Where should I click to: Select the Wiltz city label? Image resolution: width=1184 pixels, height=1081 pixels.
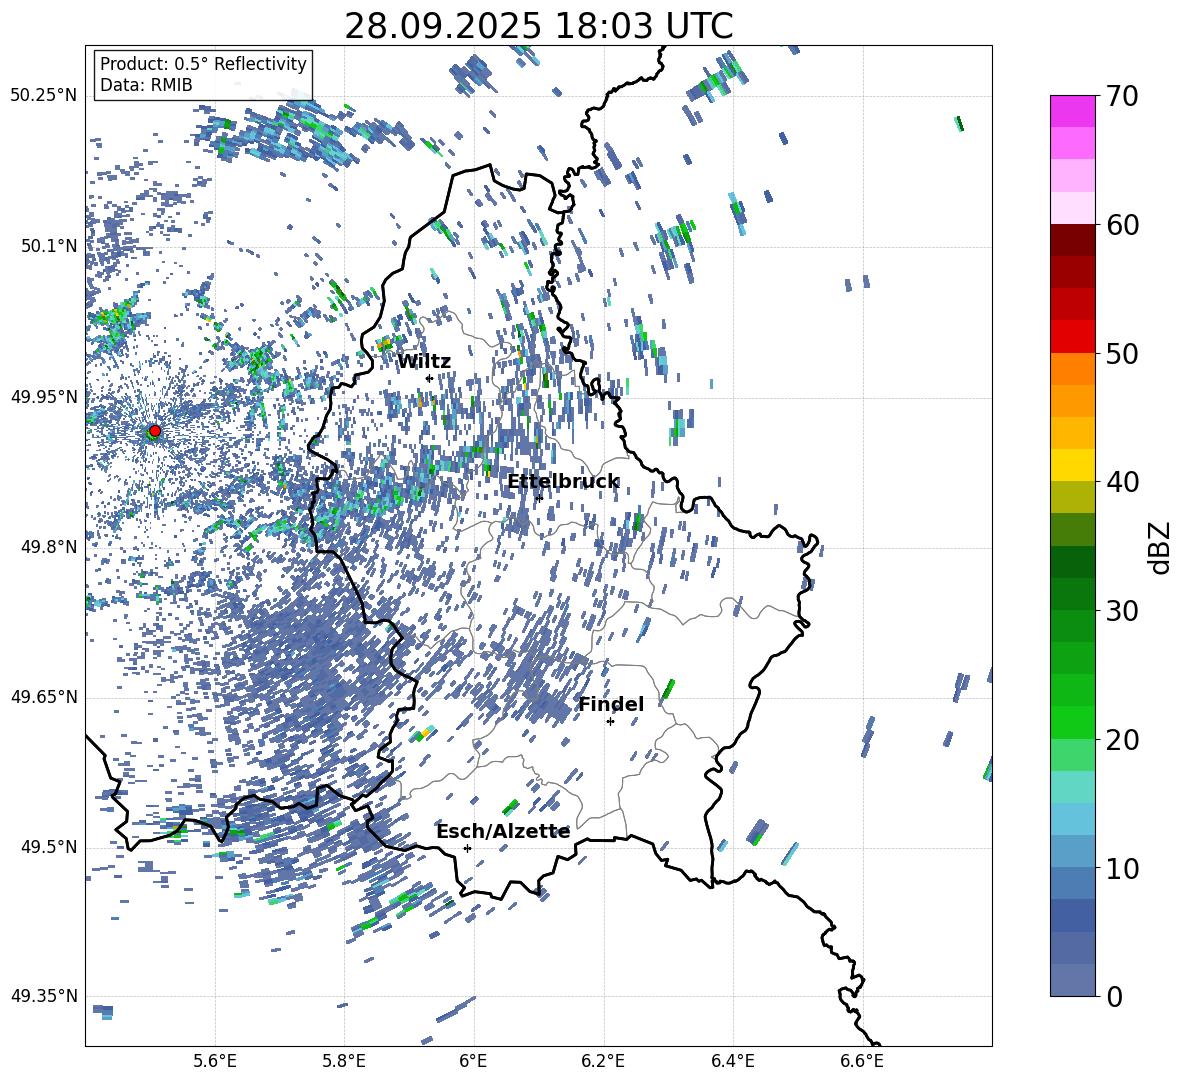click(423, 362)
